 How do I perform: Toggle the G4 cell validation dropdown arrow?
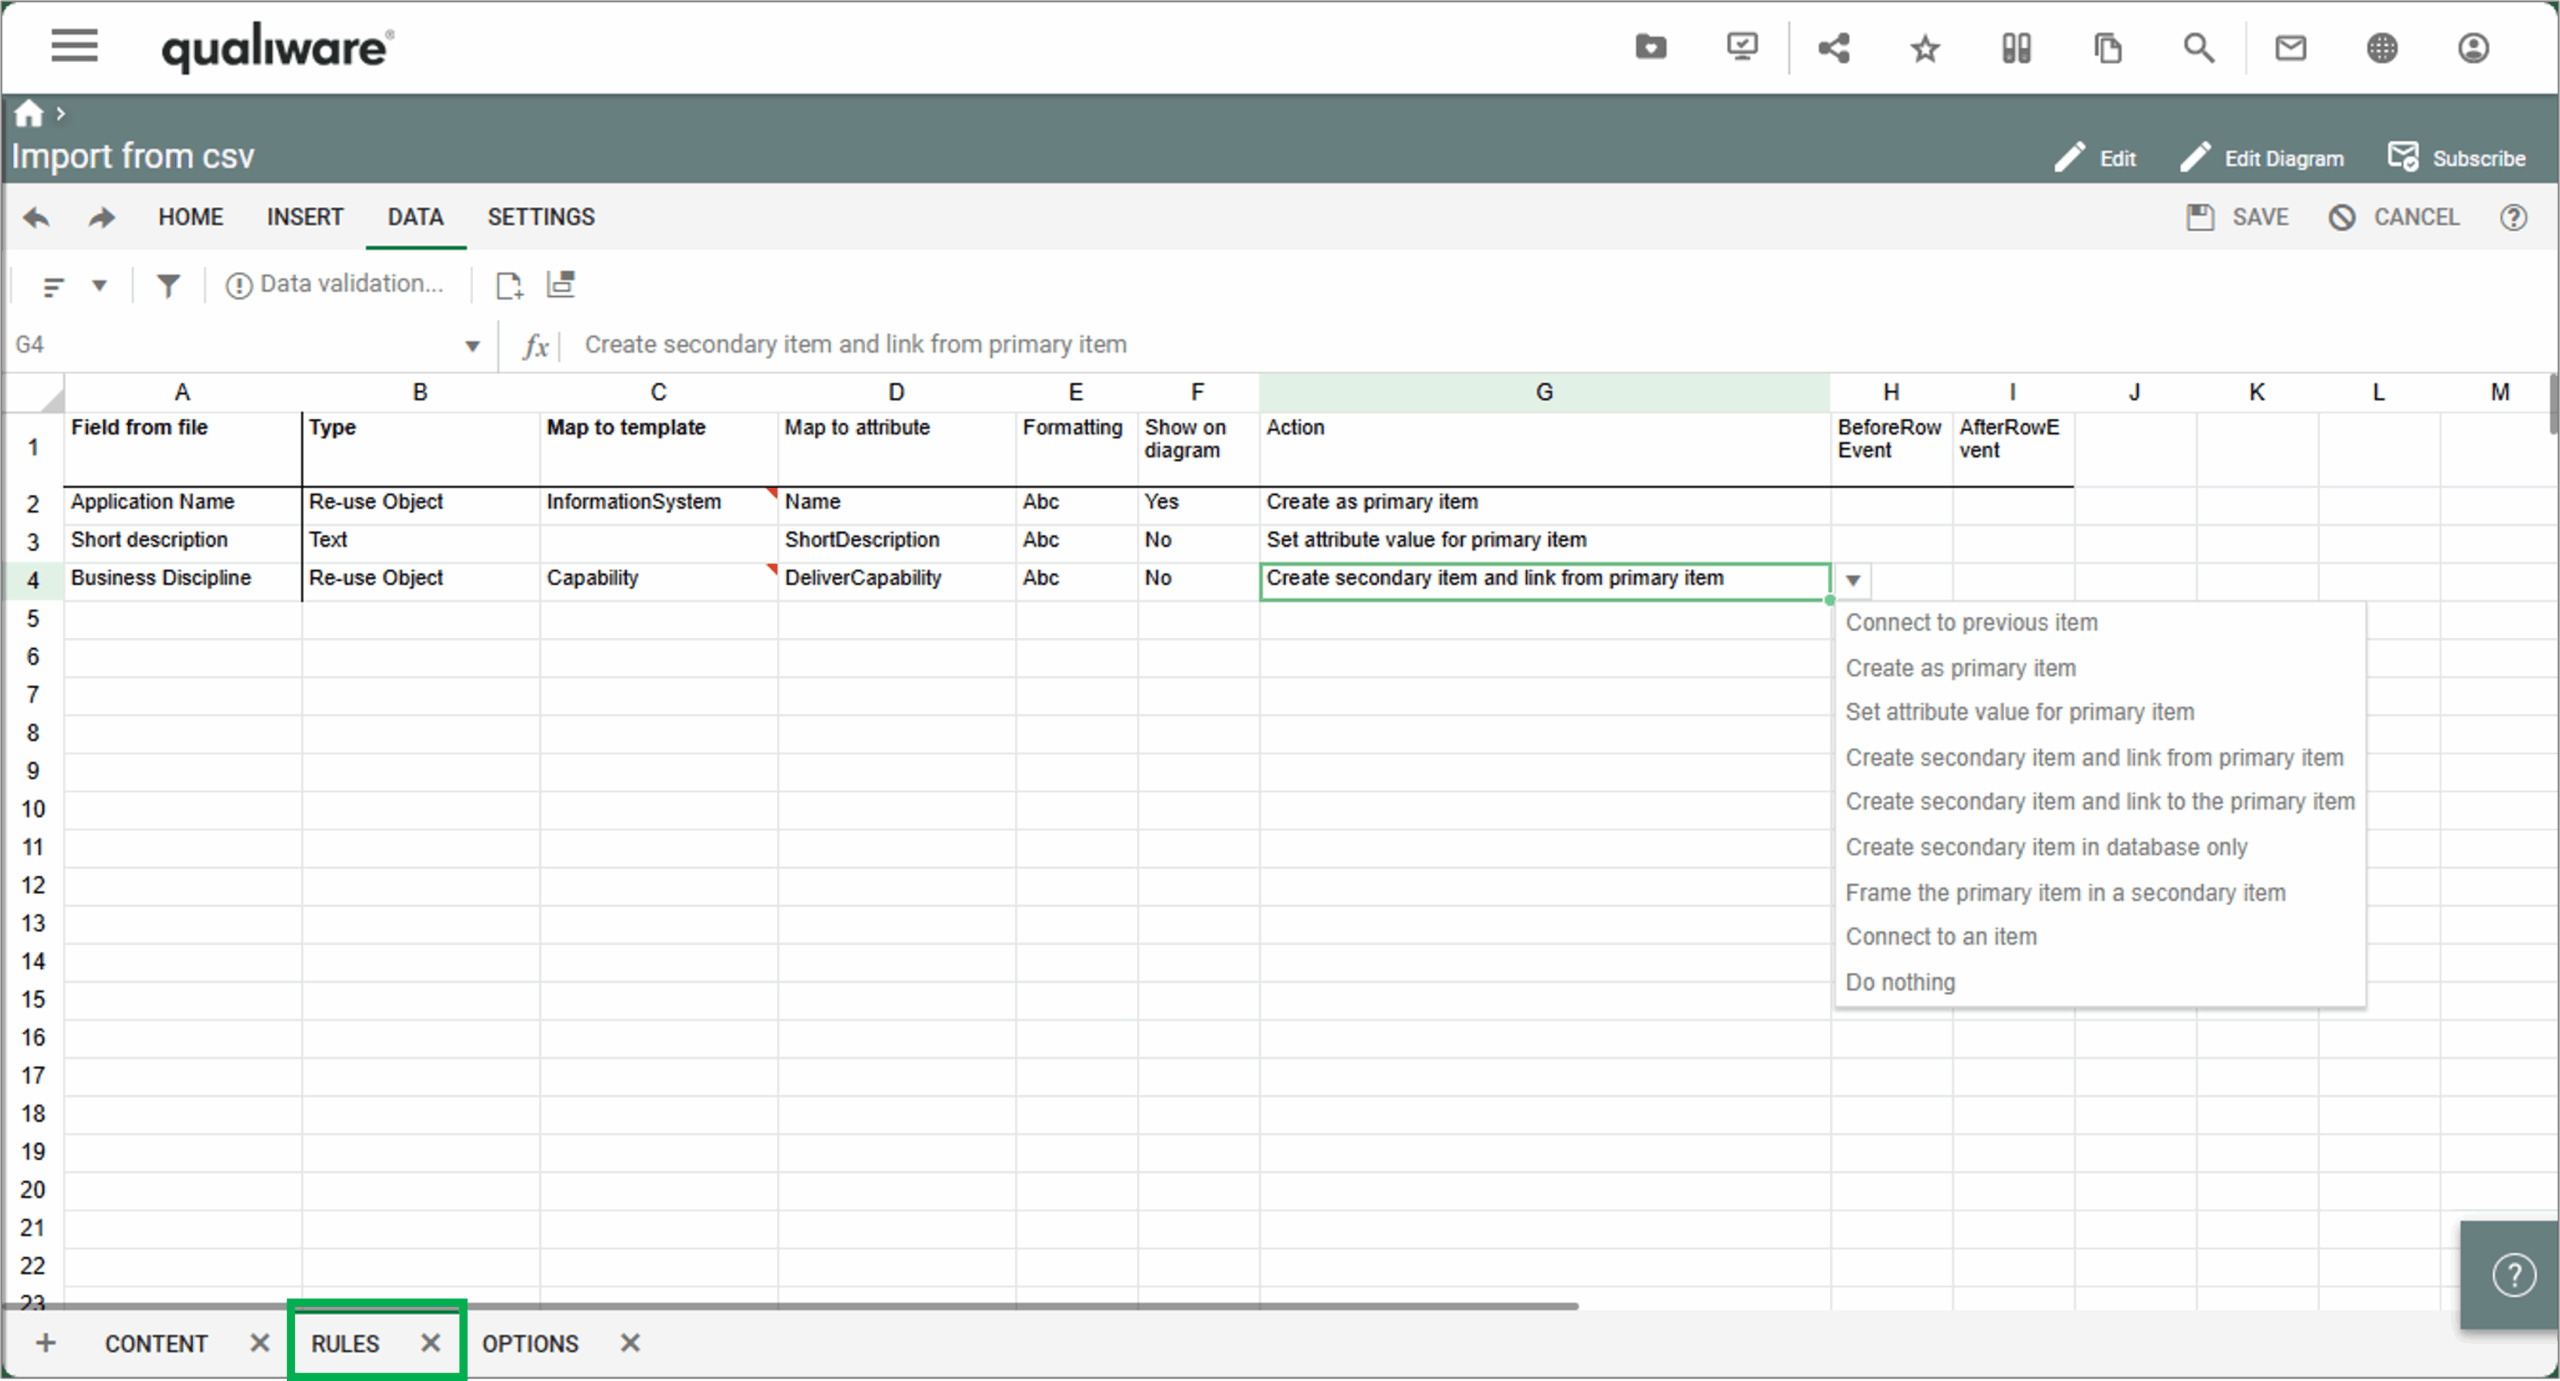coord(1852,580)
